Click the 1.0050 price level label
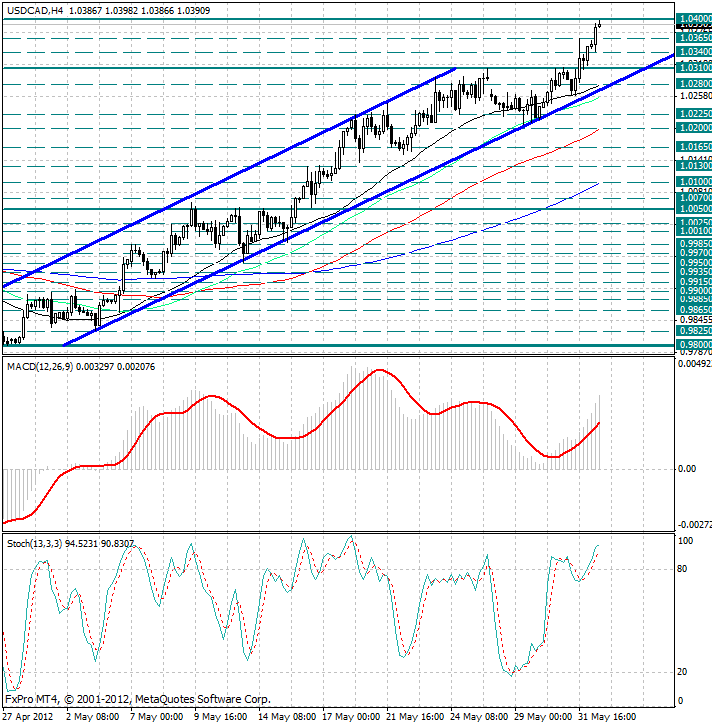The image size is (712, 724). pyautogui.click(x=694, y=208)
